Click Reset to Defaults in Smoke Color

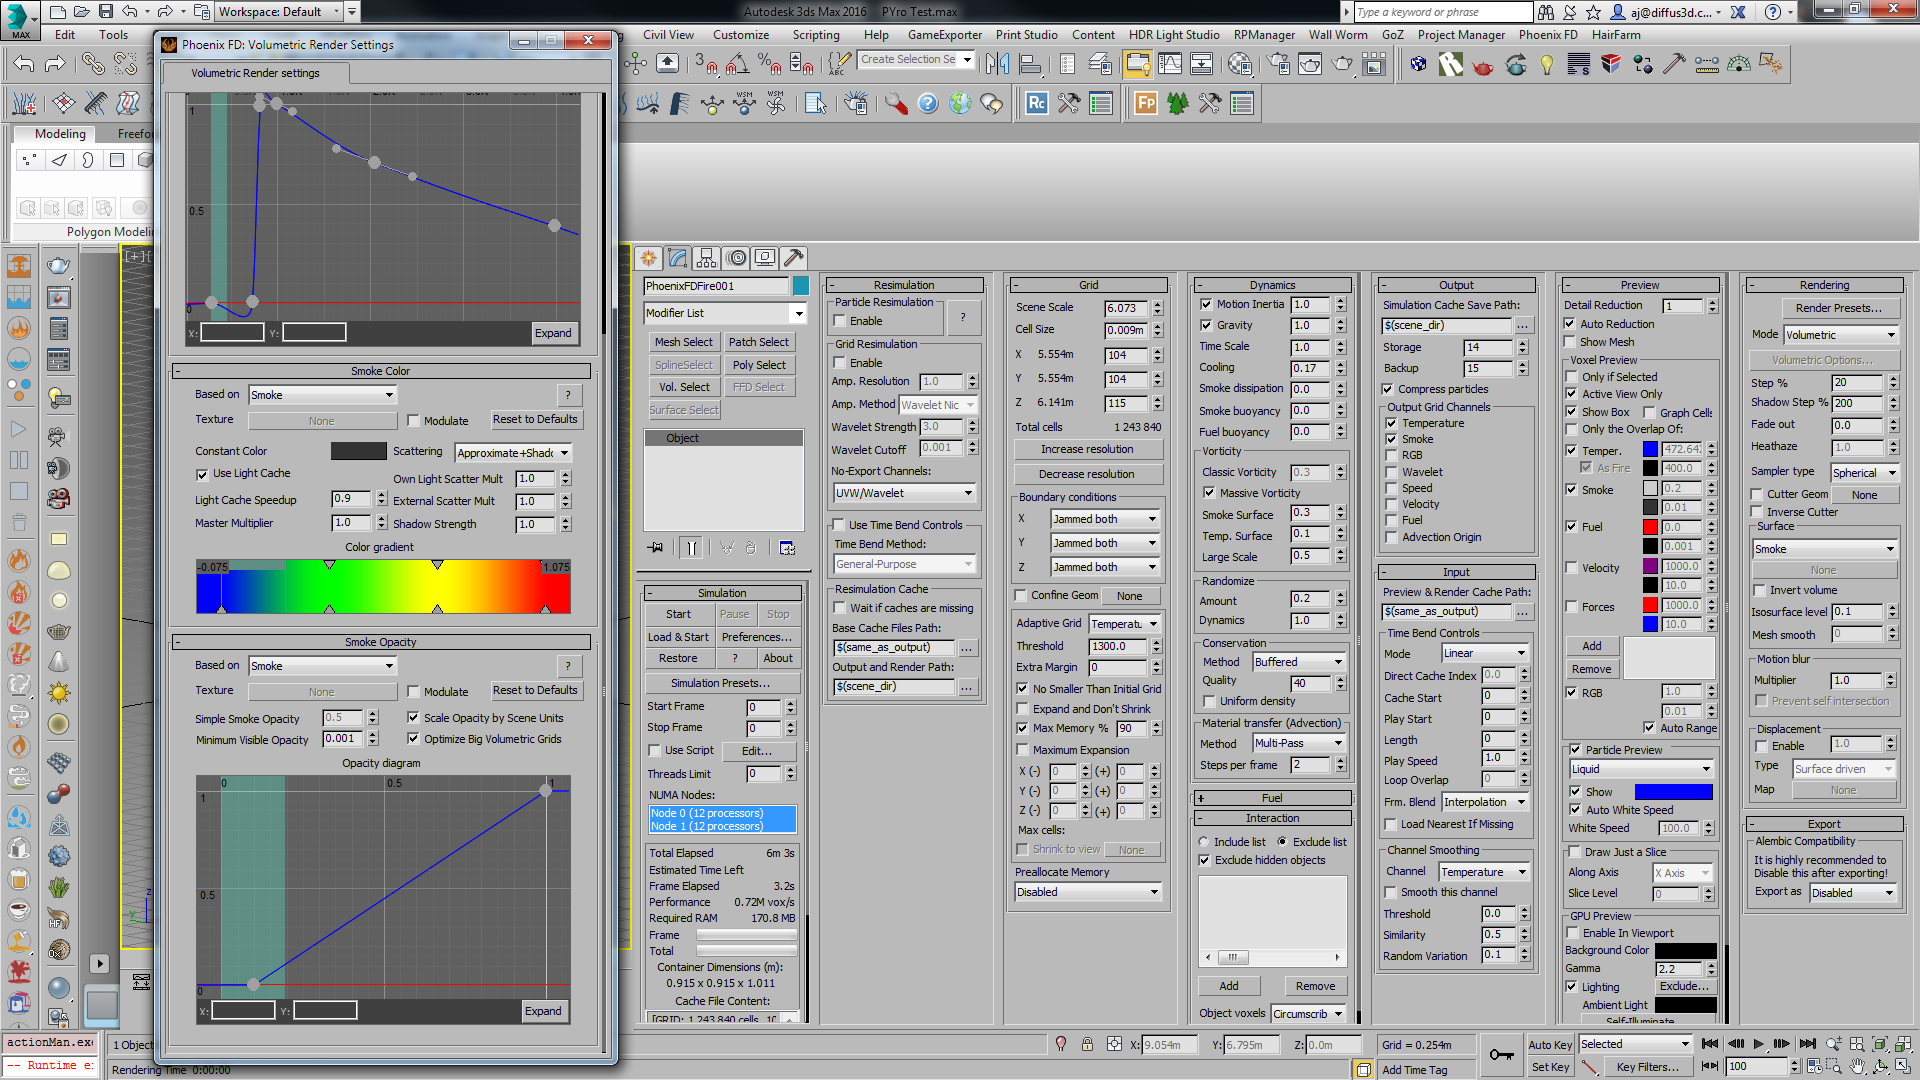click(x=535, y=419)
